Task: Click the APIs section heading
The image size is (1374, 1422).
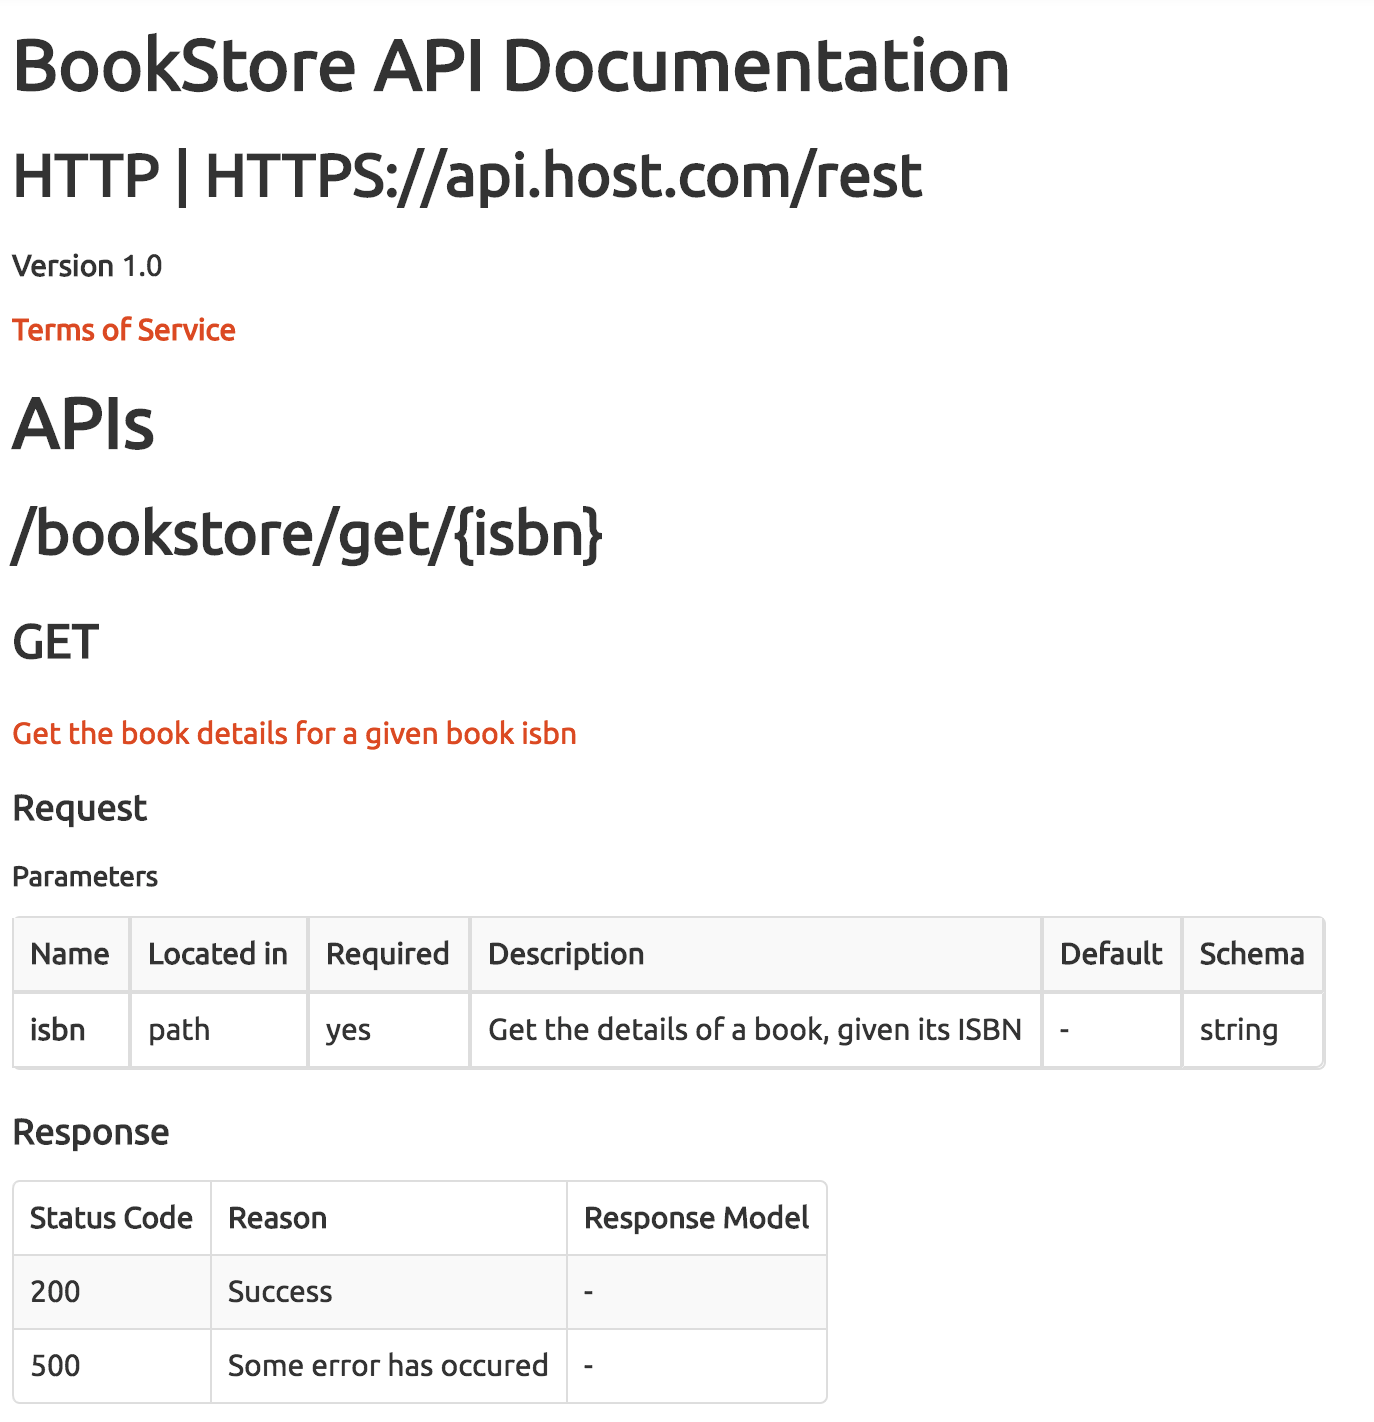Action: [84, 424]
